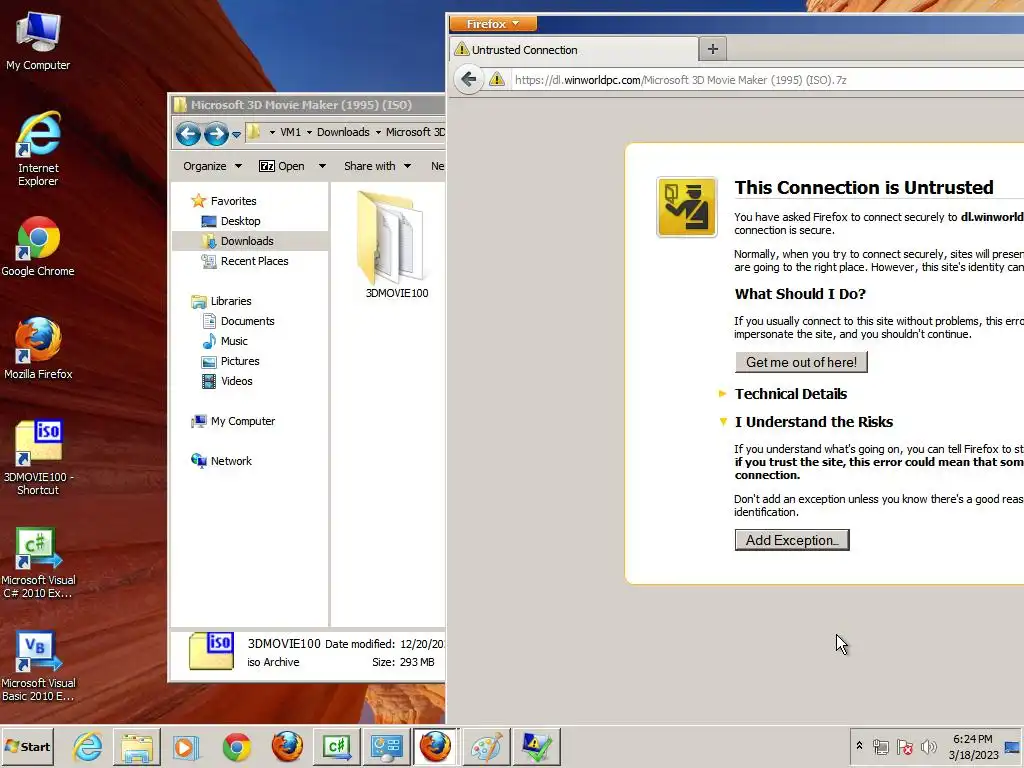
Task: Open My Computer desktop icon
Action: [38, 40]
